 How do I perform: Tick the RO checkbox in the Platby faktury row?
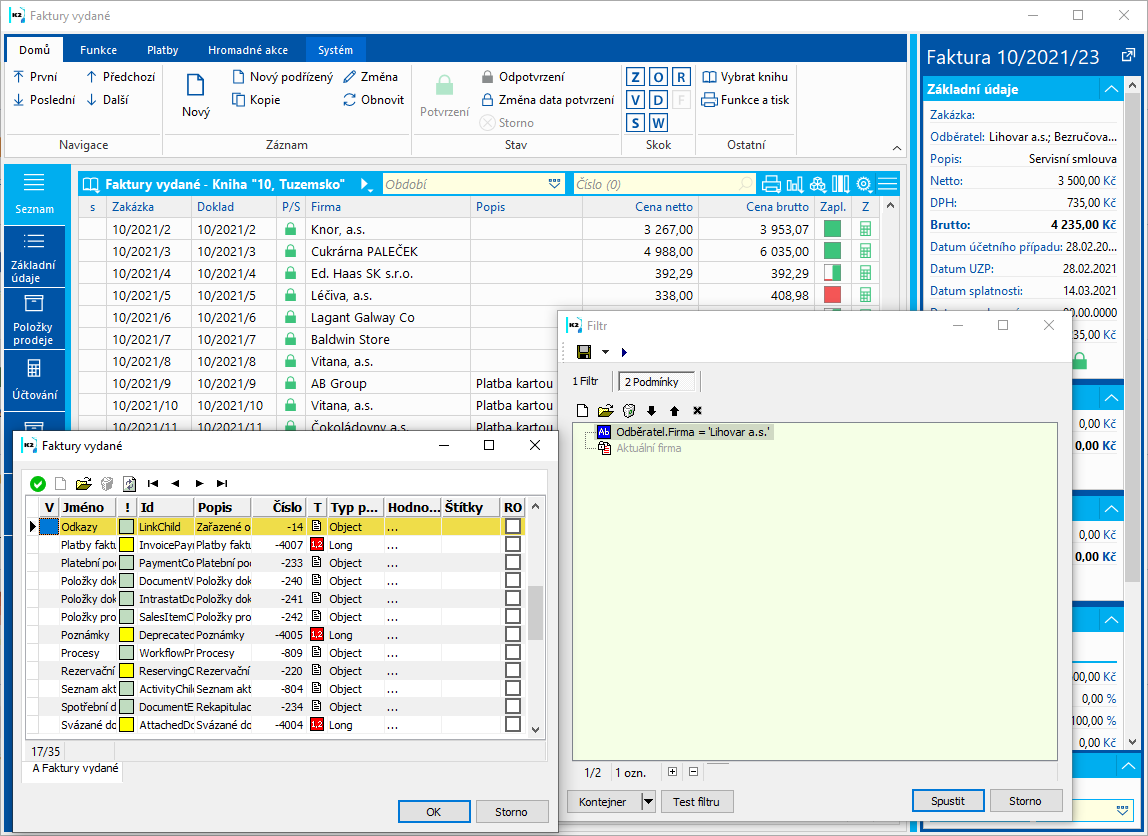pyautogui.click(x=512, y=545)
